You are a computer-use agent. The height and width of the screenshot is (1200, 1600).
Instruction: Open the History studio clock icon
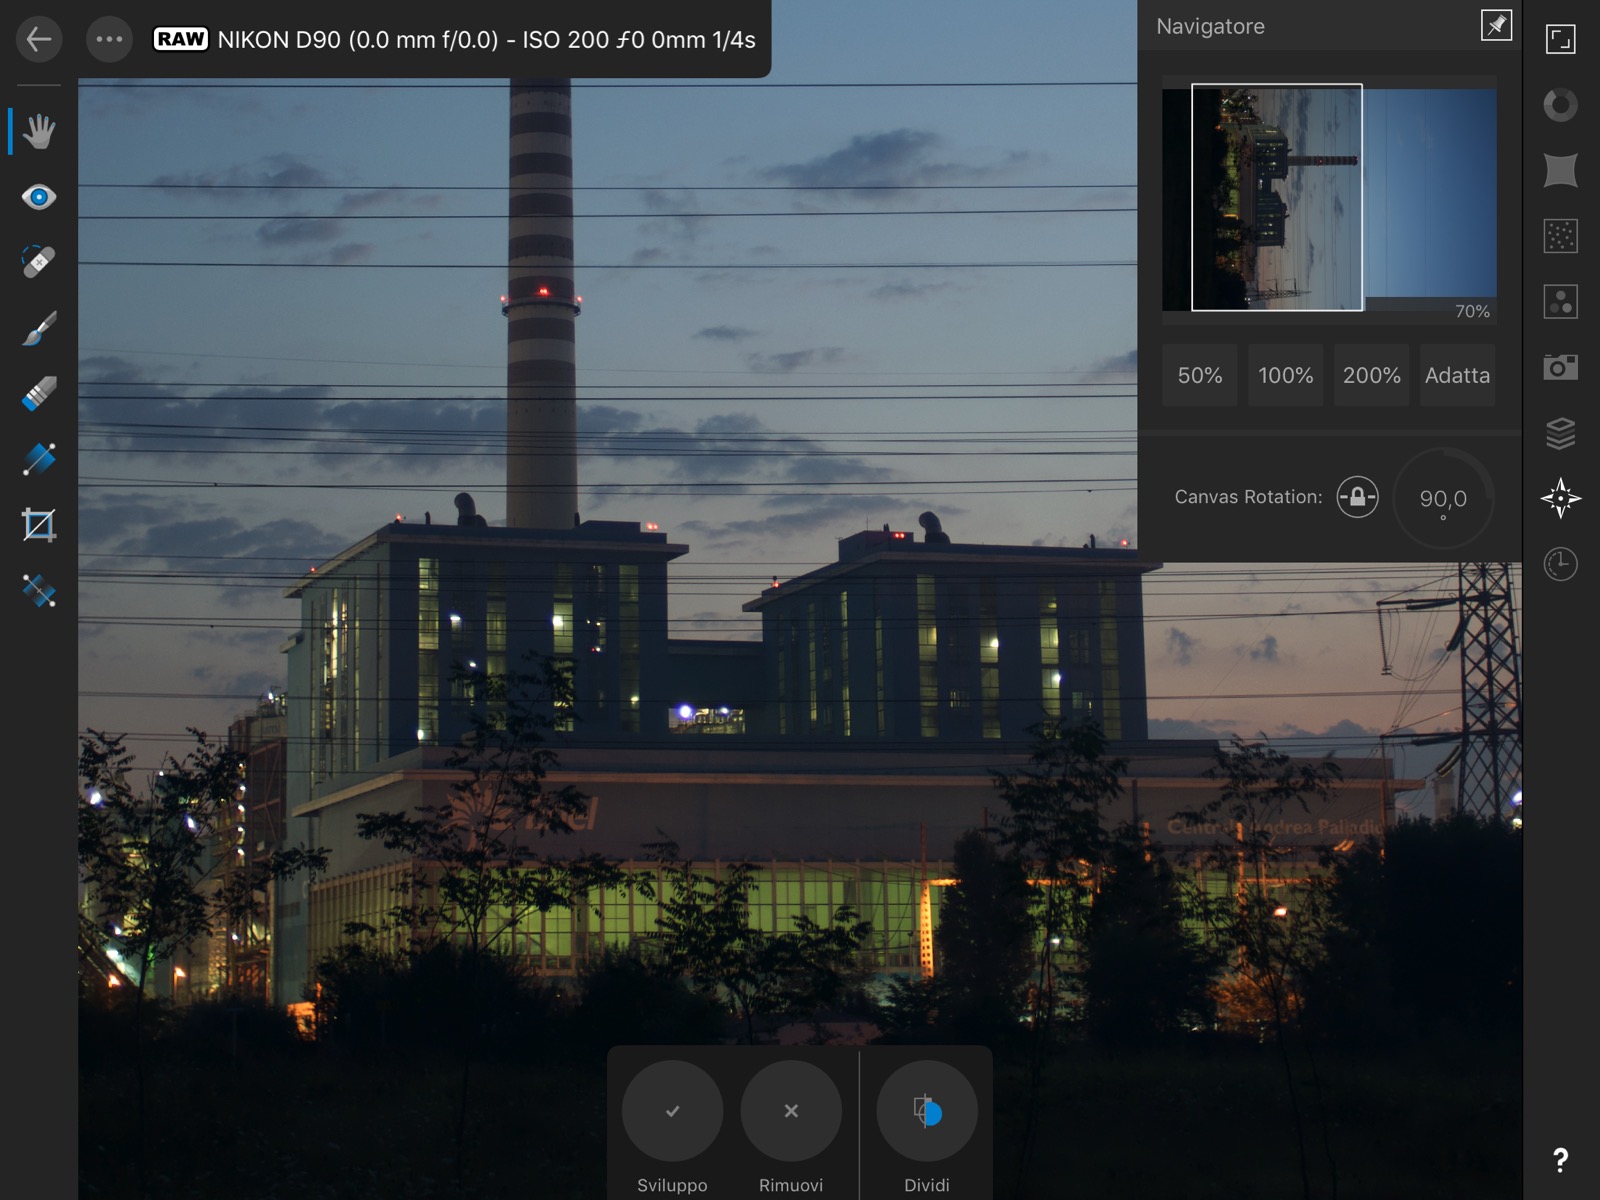coord(1560,565)
